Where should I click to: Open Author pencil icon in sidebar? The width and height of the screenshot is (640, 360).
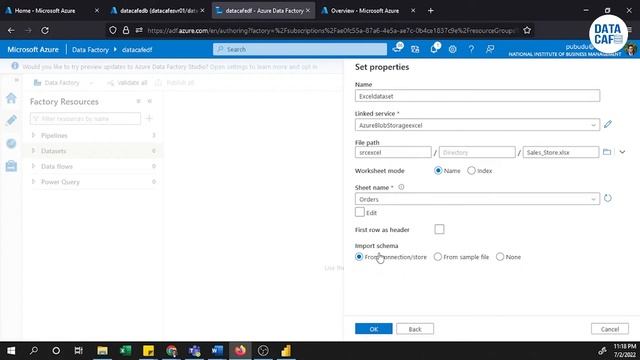click(11, 120)
